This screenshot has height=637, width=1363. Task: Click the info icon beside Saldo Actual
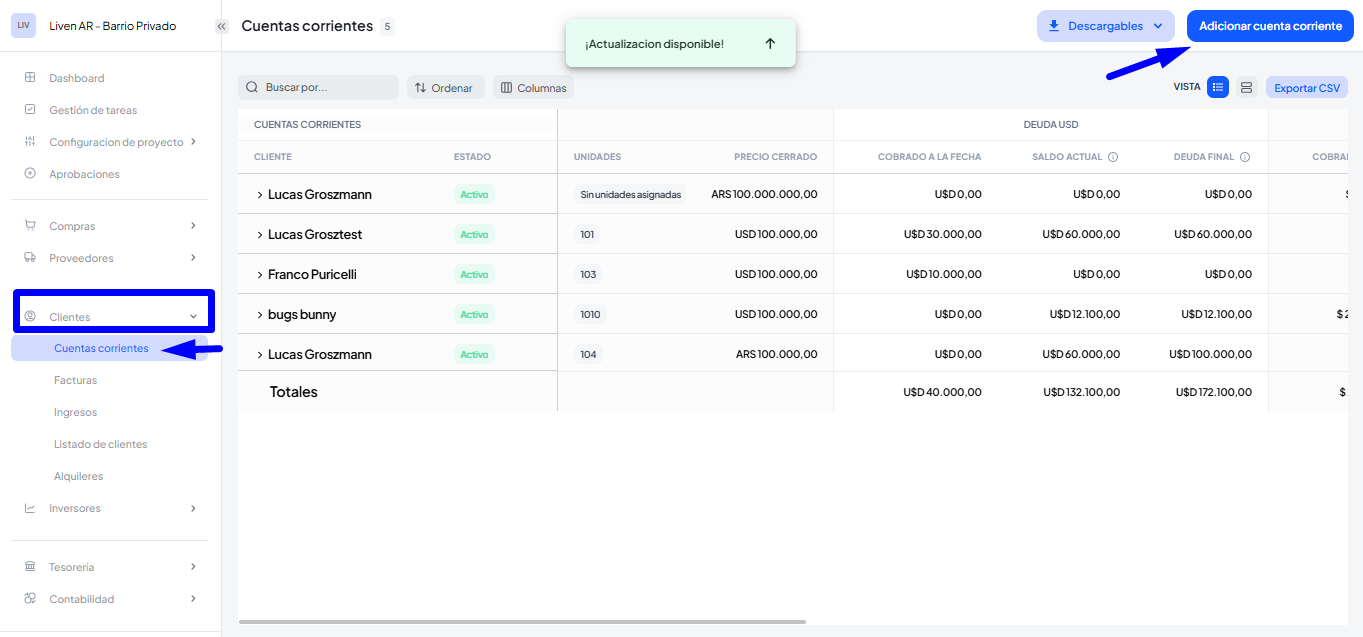(x=1113, y=157)
